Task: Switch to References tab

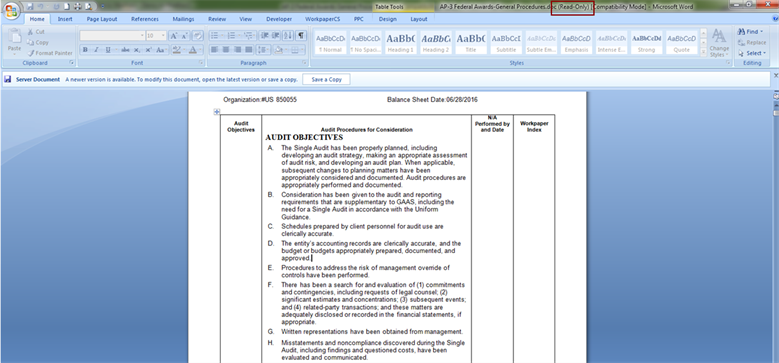Action: tap(145, 19)
